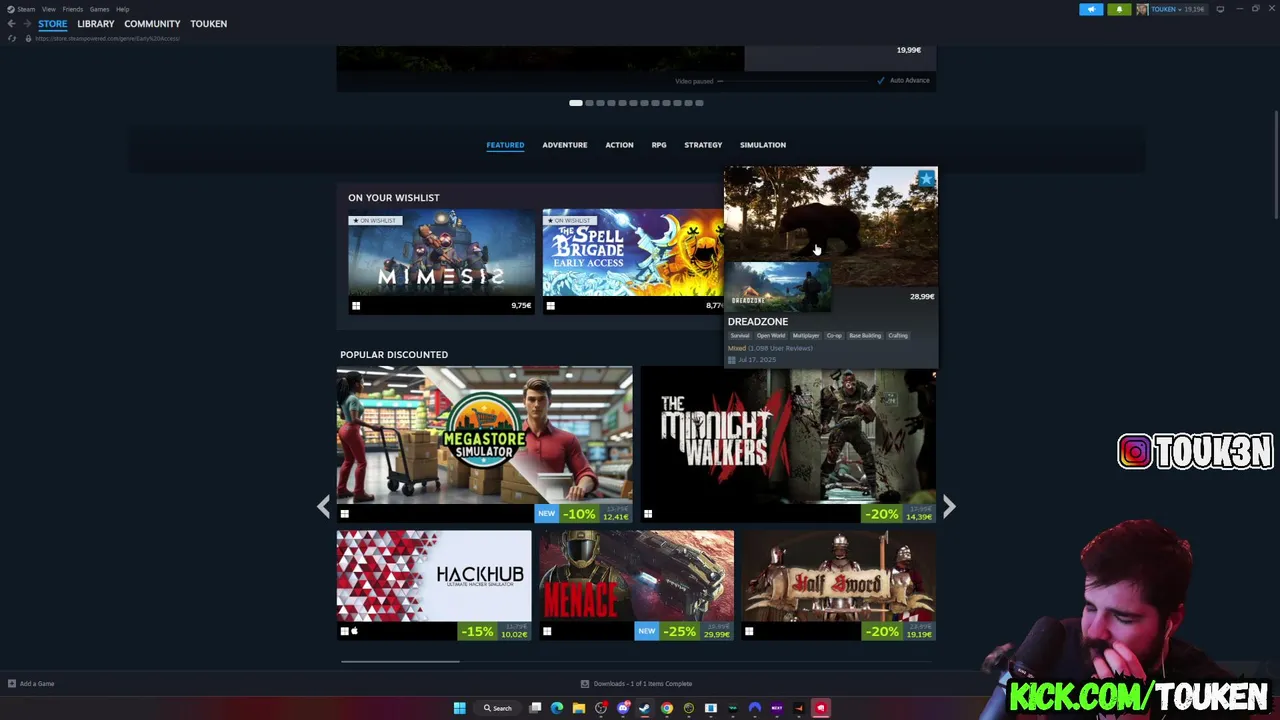Select the ADVENTURE tab
1280x720 pixels.
[565, 145]
